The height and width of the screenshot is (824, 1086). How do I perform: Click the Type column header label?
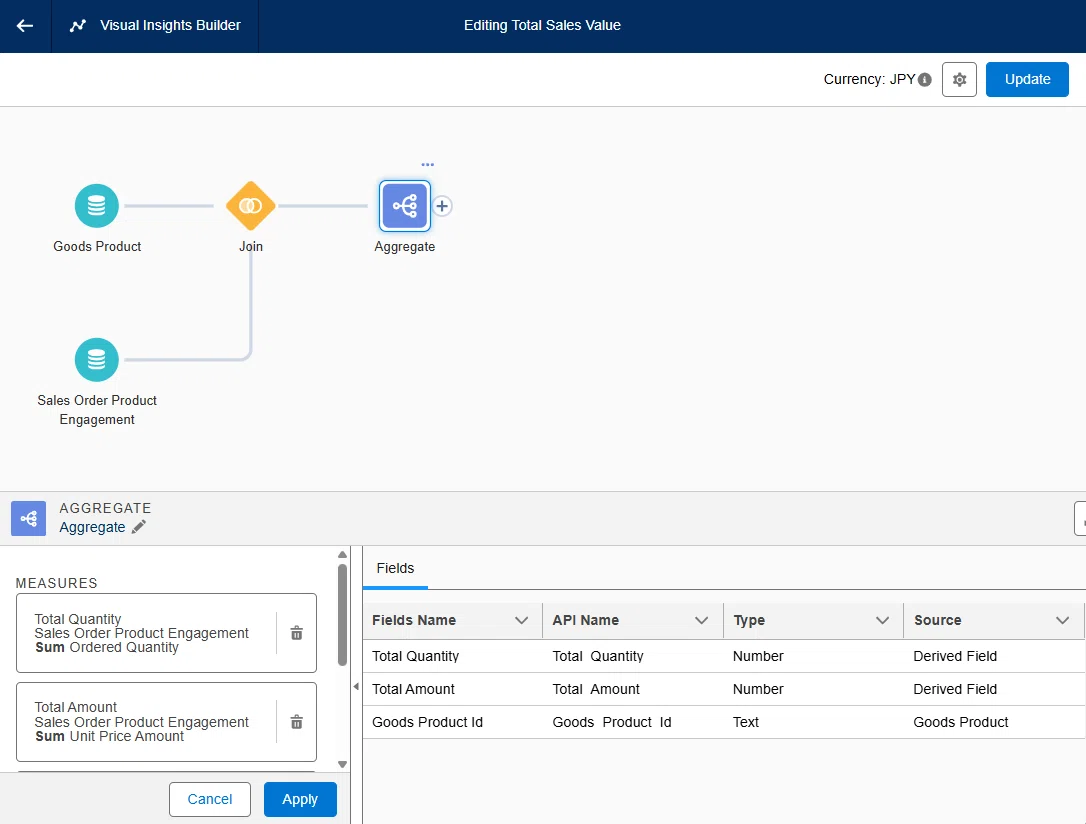pos(749,620)
